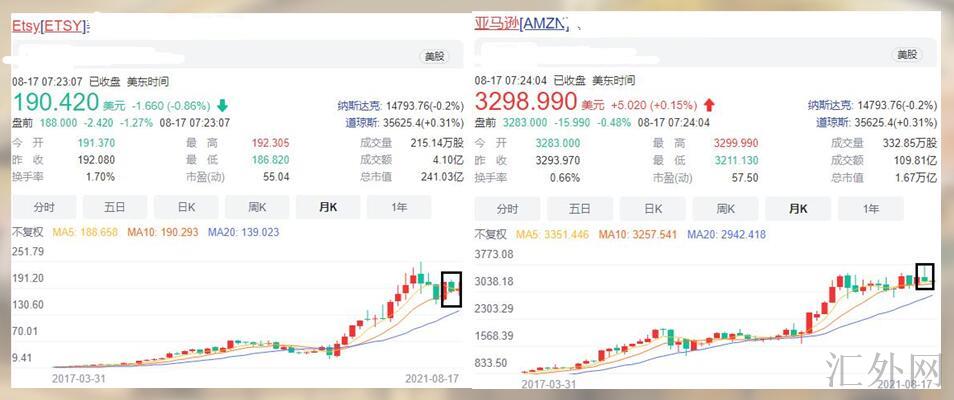
Task: Open the 亚马逊[AMZN] stock link
Action: point(521,24)
